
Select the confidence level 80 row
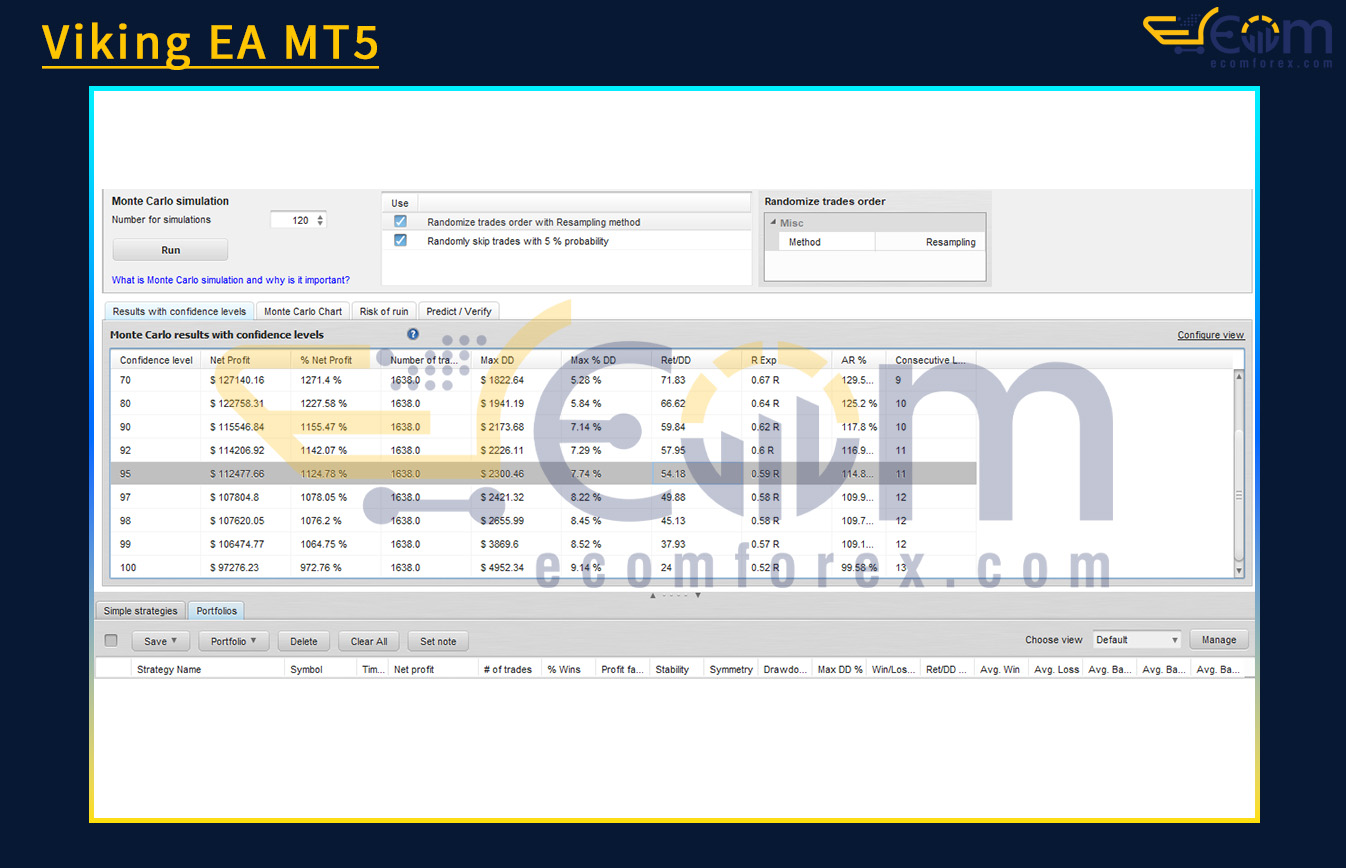pyautogui.click(x=543, y=403)
